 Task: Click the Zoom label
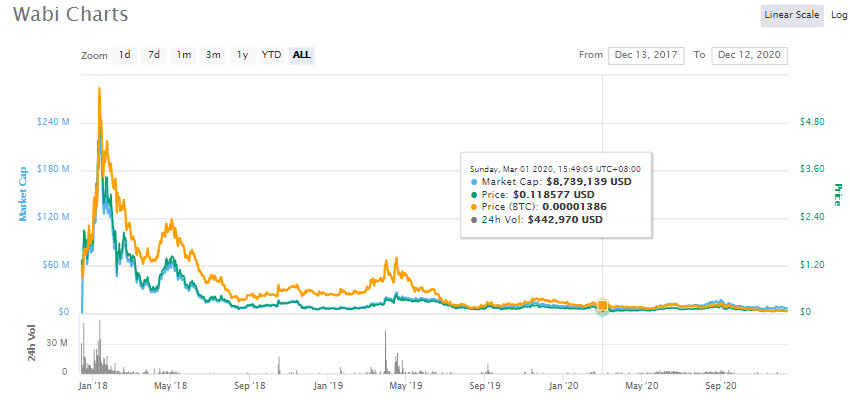(94, 56)
